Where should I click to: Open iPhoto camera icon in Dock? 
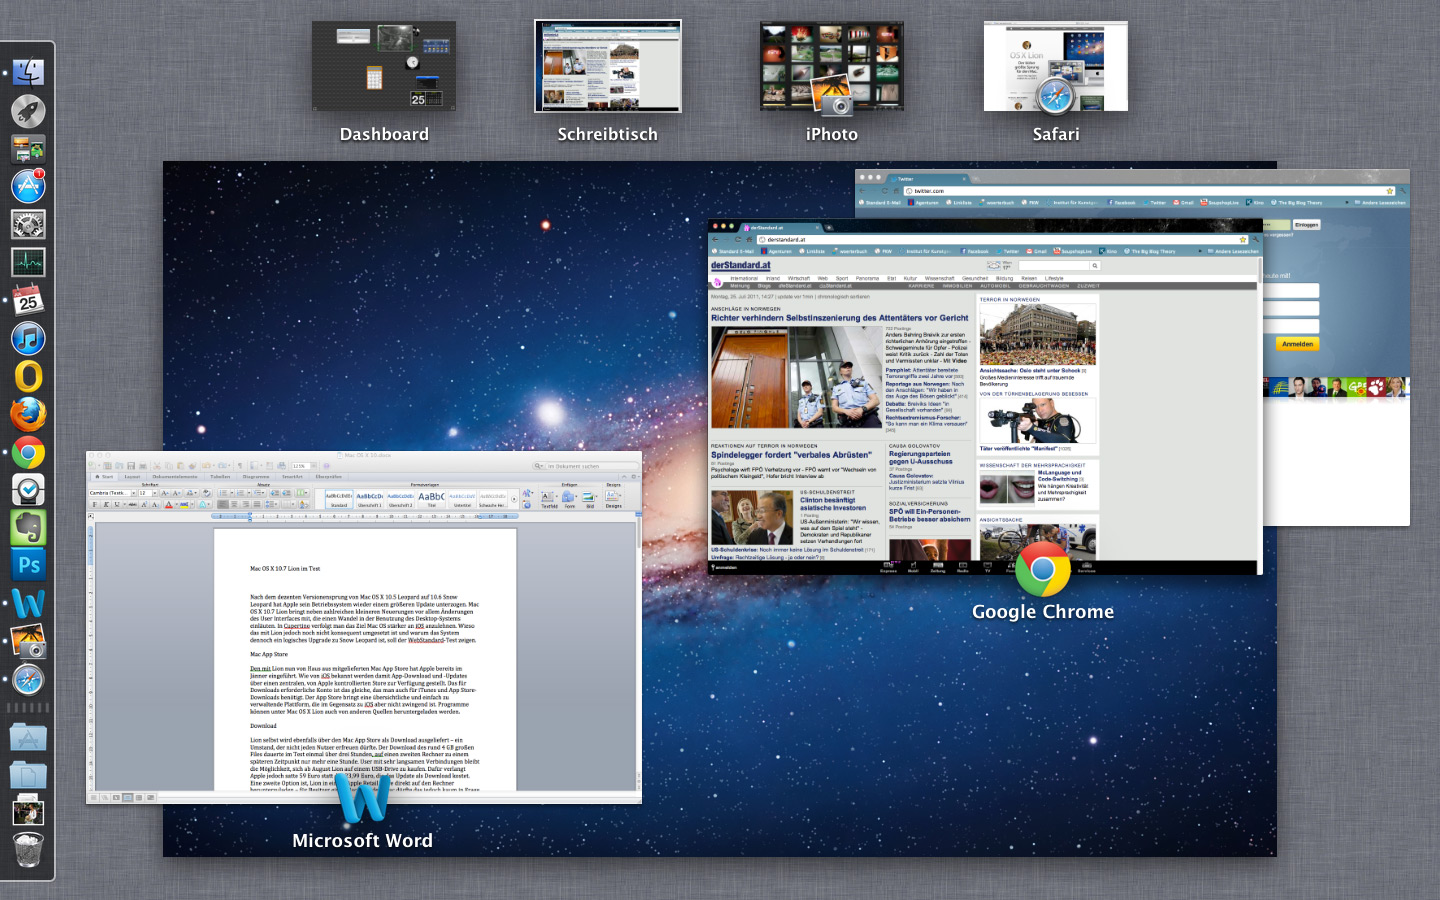[x=28, y=641]
